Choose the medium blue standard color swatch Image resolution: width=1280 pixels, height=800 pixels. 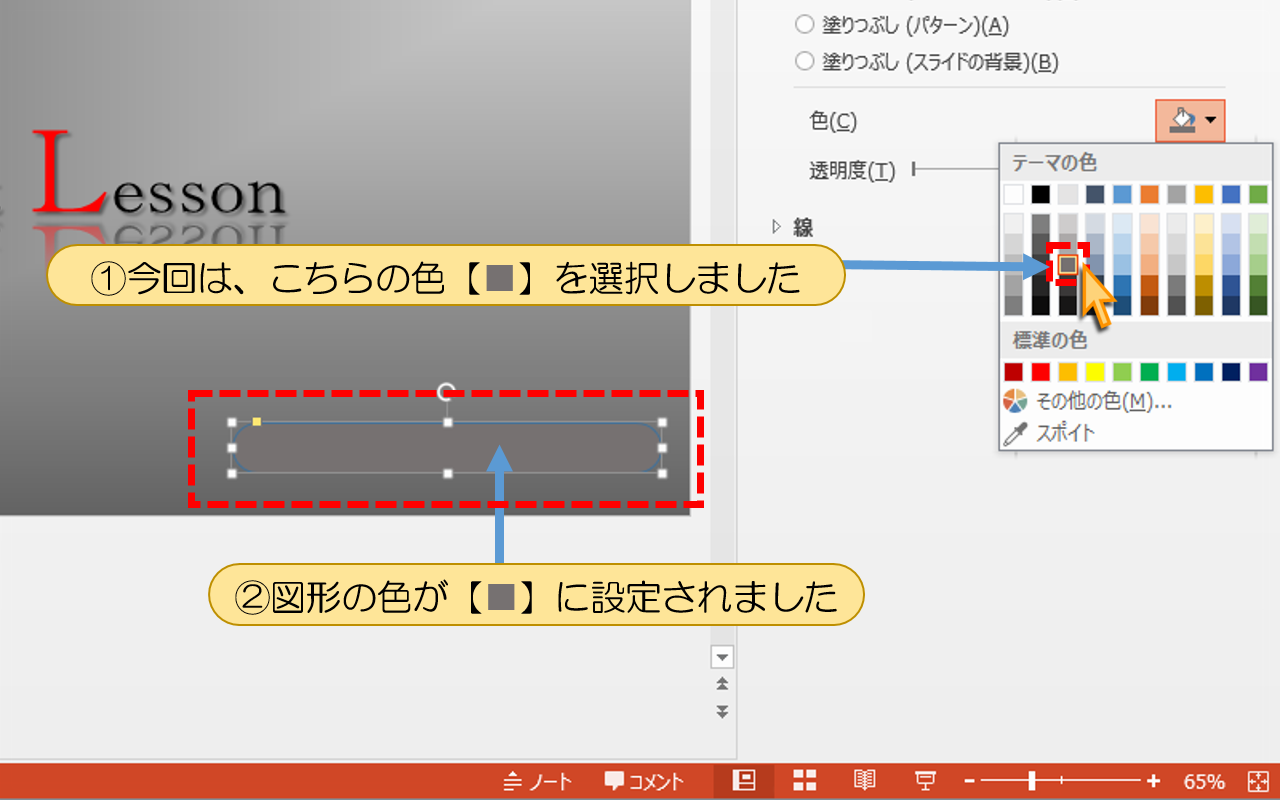1203,372
